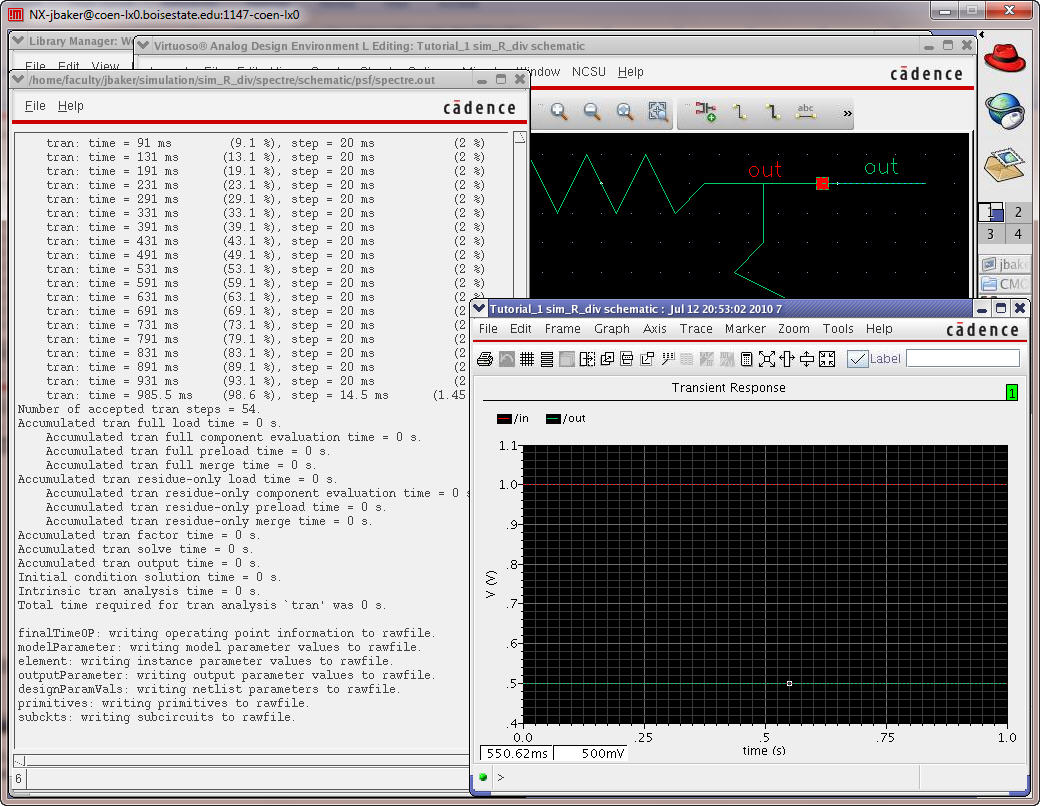Open the Trace menu dropdown
The width and height of the screenshot is (1040, 806).
pos(696,328)
